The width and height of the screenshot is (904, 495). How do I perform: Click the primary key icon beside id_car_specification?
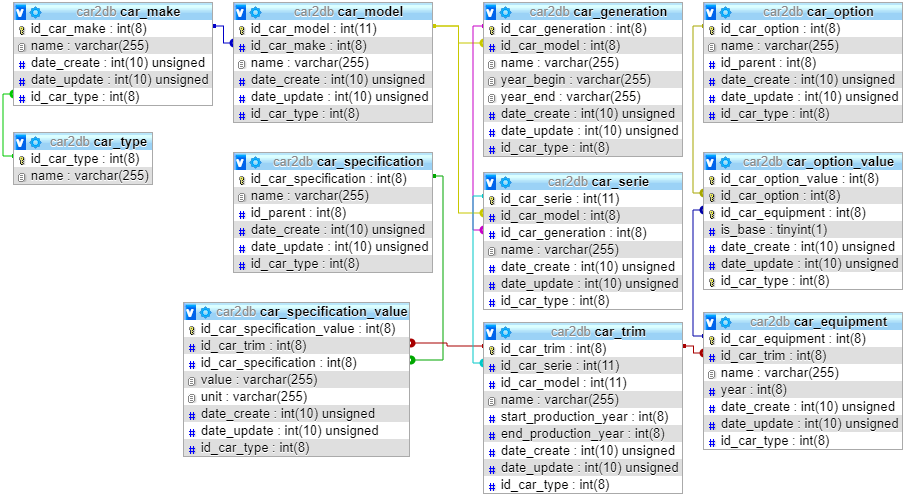[x=242, y=179]
